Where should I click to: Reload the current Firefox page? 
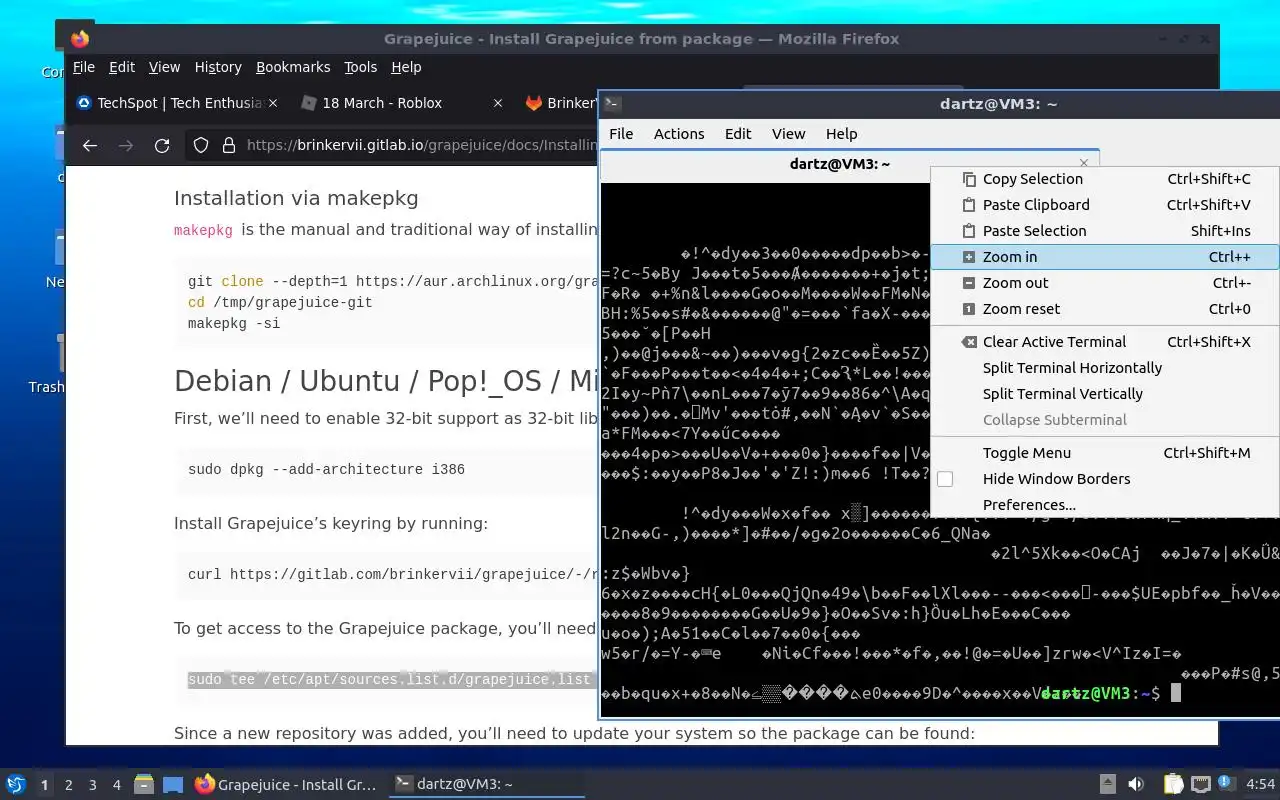click(x=162, y=146)
